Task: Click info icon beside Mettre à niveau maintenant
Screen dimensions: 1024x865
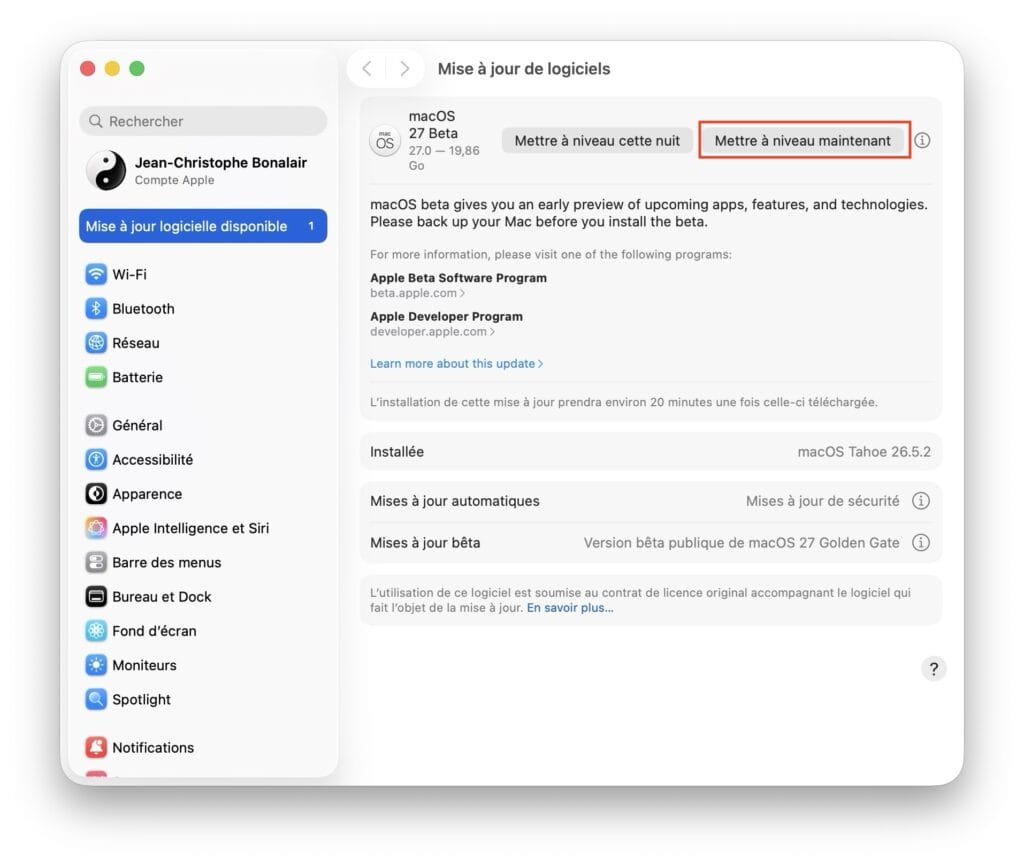Action: (922, 140)
